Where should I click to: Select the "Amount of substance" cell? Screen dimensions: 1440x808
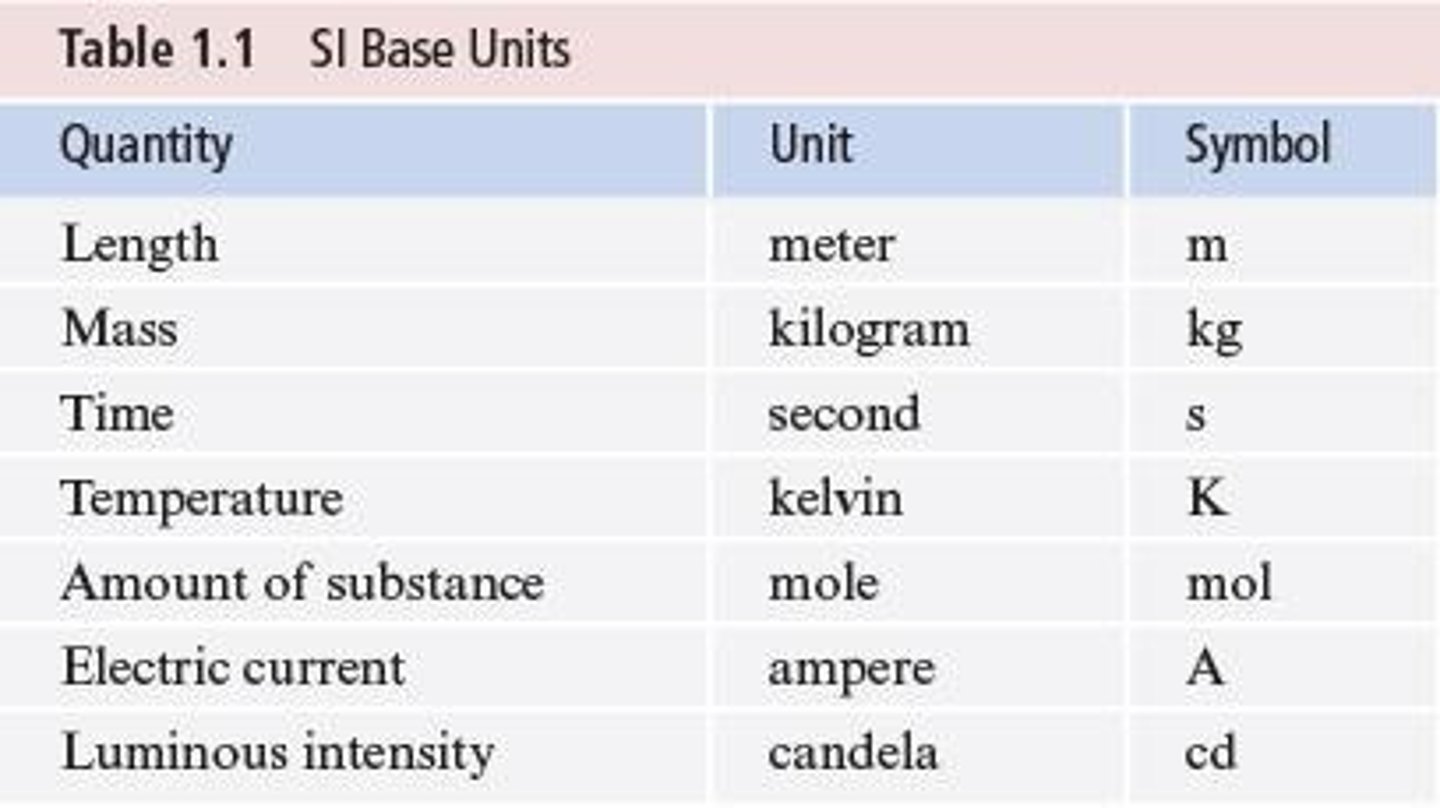(302, 582)
